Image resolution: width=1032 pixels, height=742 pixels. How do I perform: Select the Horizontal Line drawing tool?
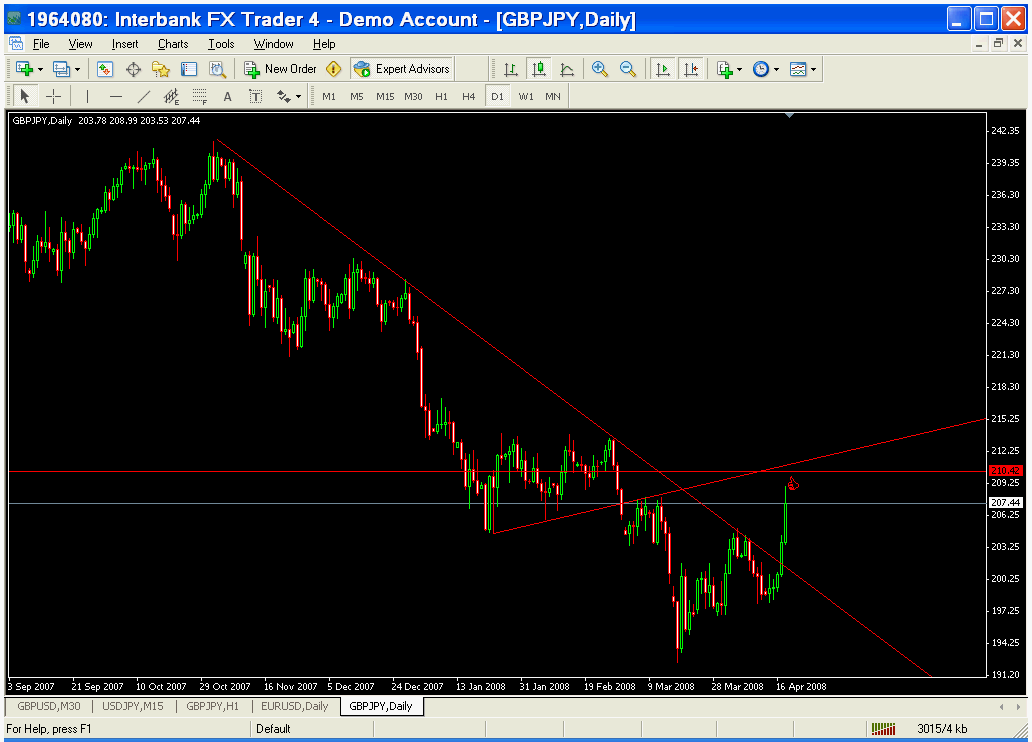[116, 97]
